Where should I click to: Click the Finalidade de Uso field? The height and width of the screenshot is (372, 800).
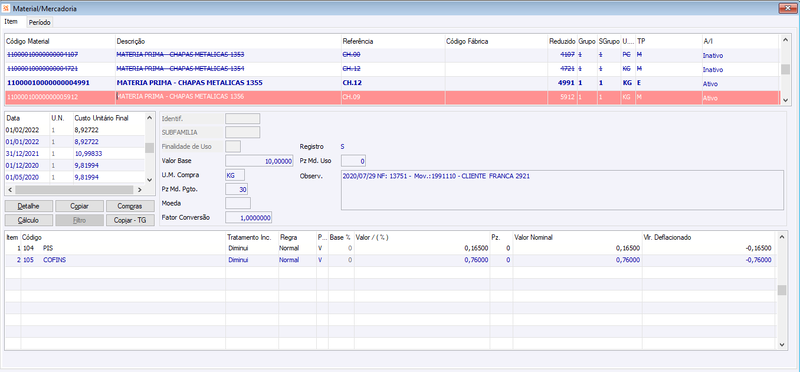pyautogui.click(x=233, y=147)
